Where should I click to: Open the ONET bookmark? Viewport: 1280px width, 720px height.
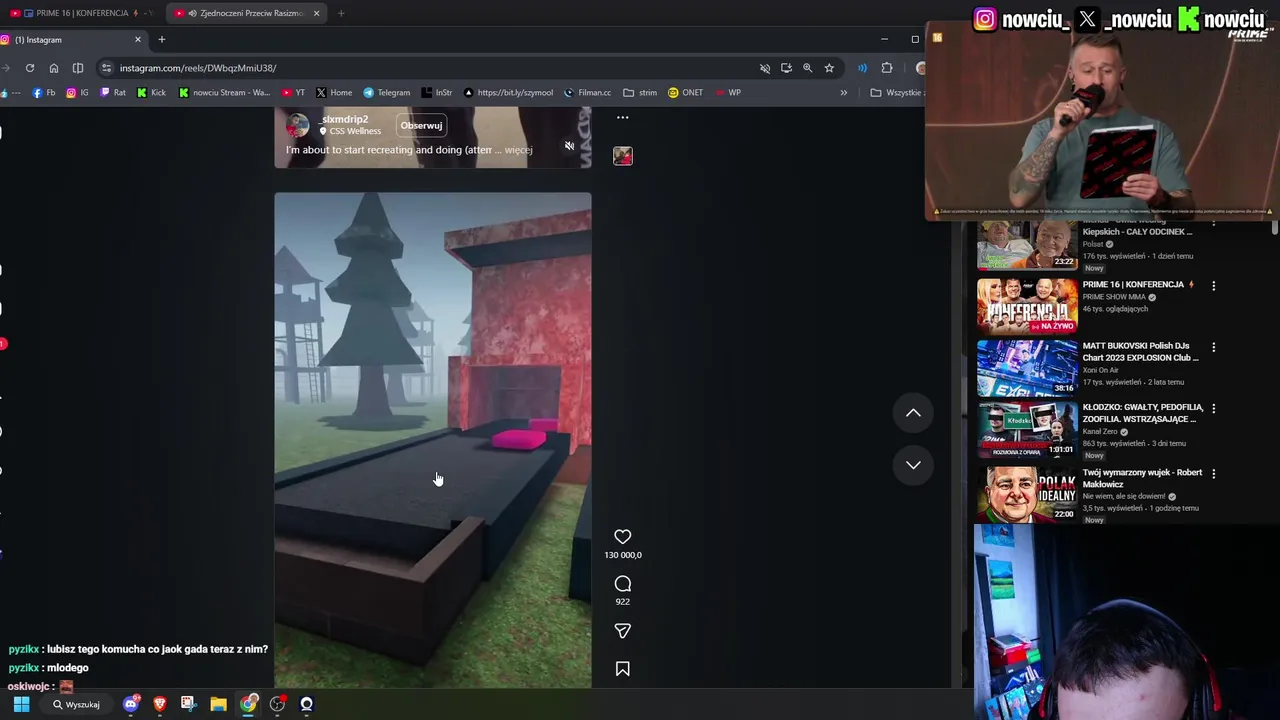click(x=686, y=93)
